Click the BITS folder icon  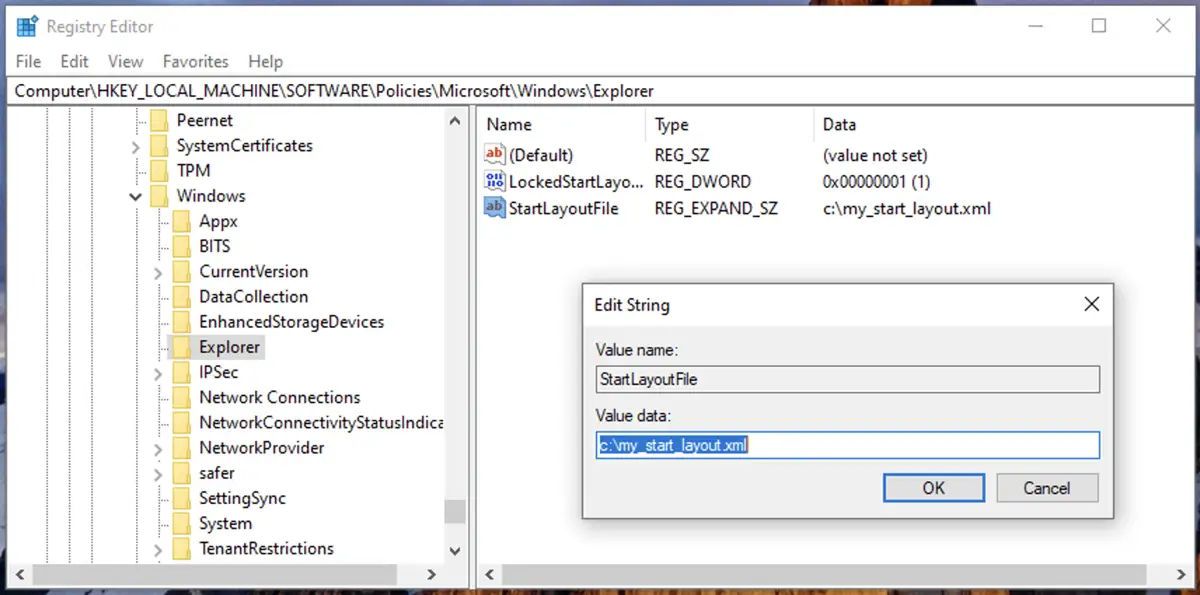point(181,246)
